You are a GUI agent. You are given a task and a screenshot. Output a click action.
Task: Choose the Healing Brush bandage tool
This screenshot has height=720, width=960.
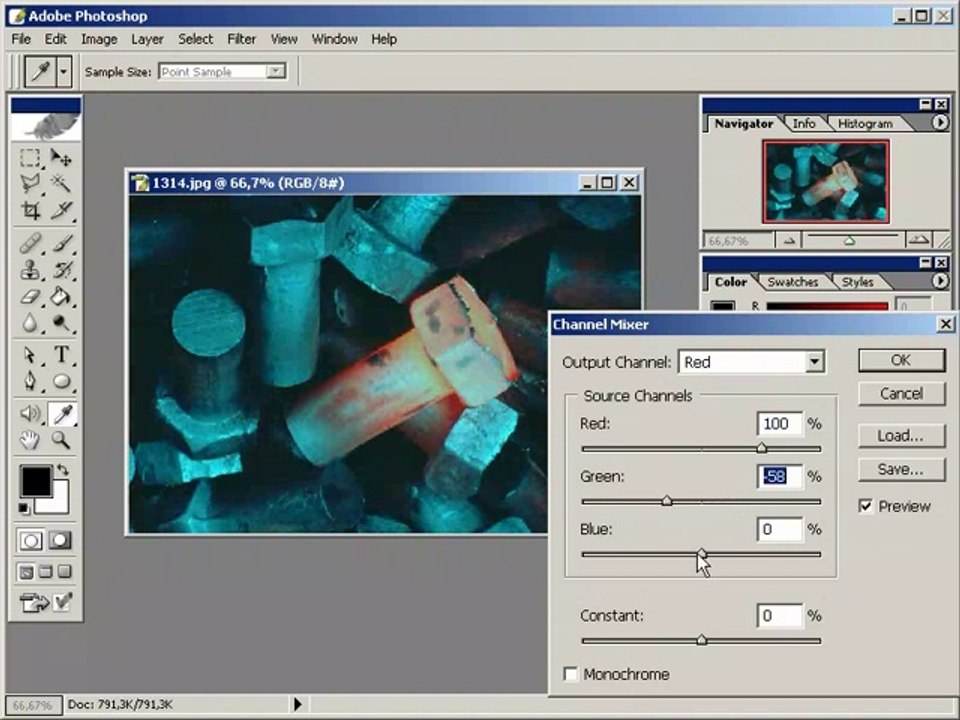click(29, 243)
